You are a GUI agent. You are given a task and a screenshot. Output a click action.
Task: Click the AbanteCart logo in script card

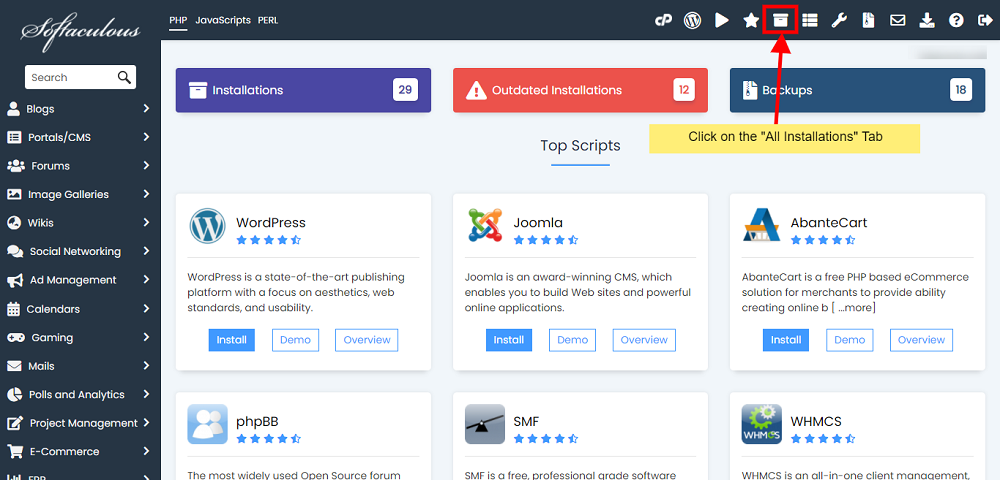(761, 226)
